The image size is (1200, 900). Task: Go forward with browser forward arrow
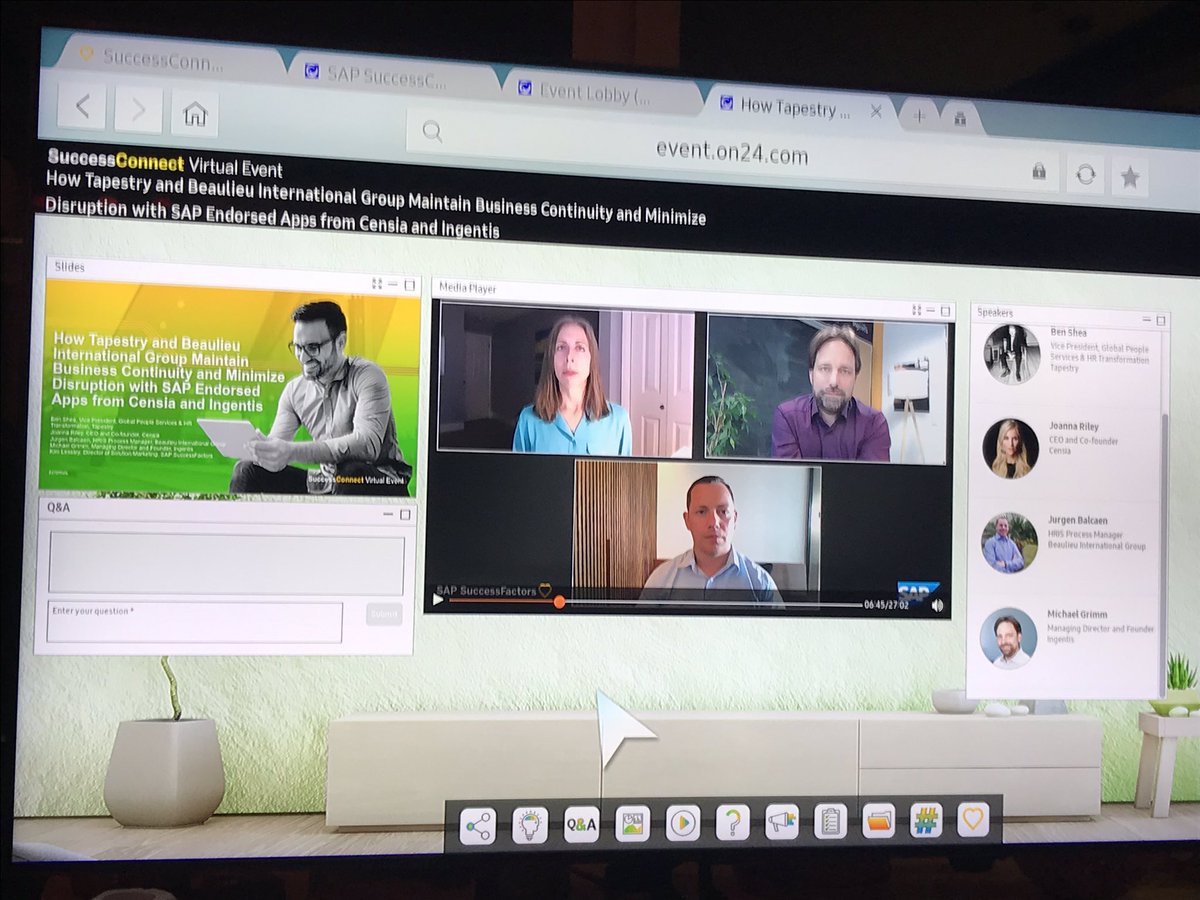point(138,109)
